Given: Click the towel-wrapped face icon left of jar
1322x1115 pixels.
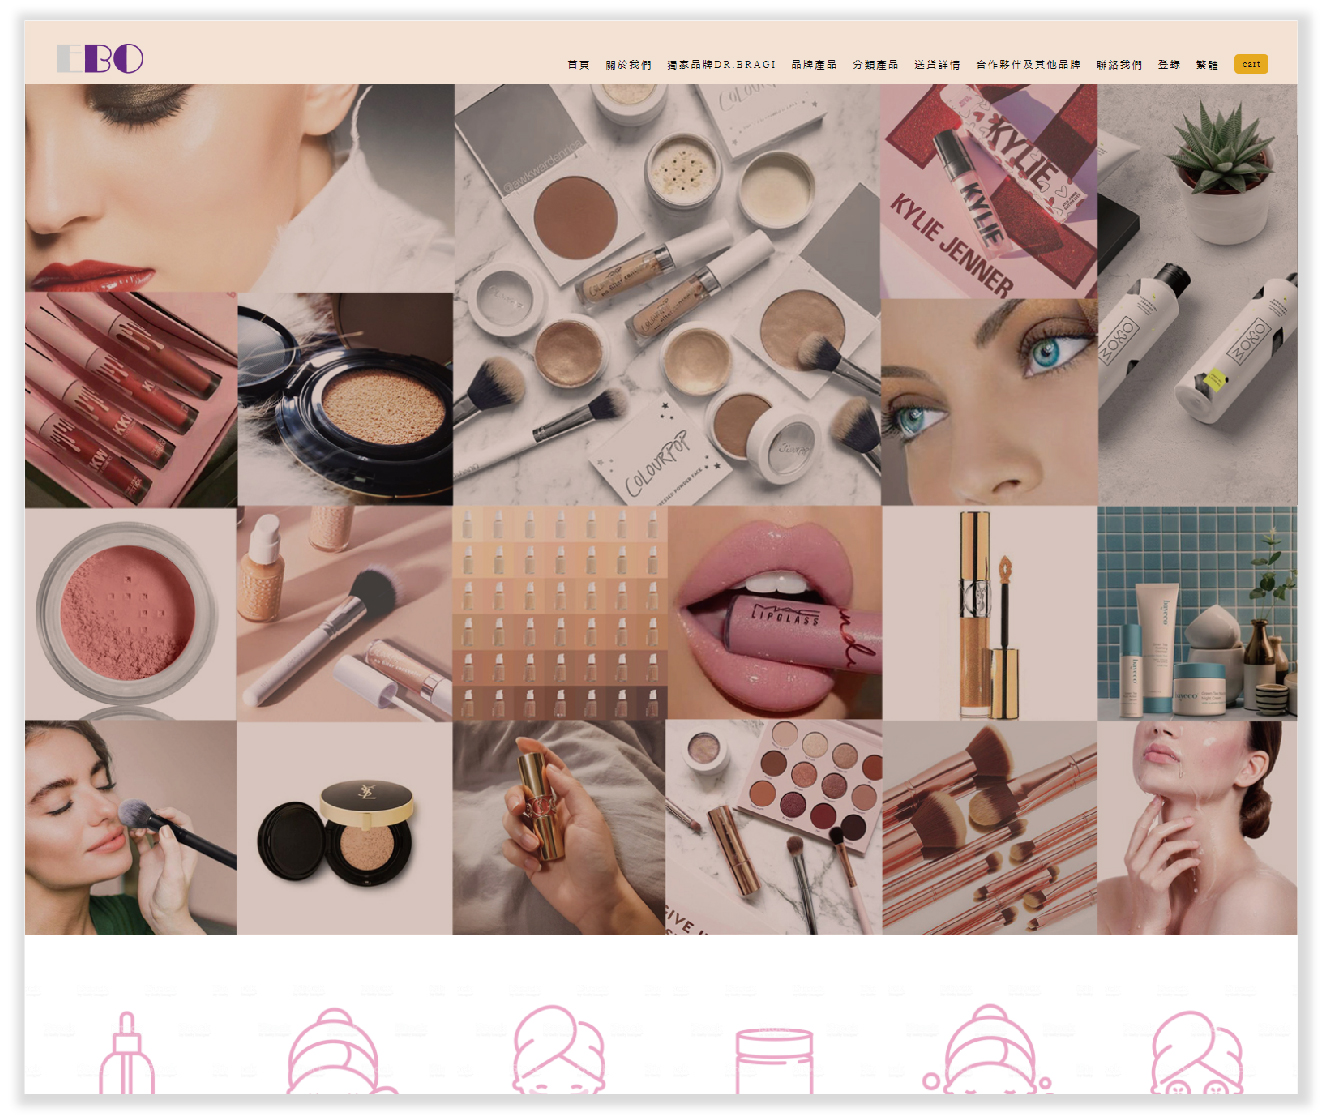Looking at the screenshot, I should point(558,1050).
